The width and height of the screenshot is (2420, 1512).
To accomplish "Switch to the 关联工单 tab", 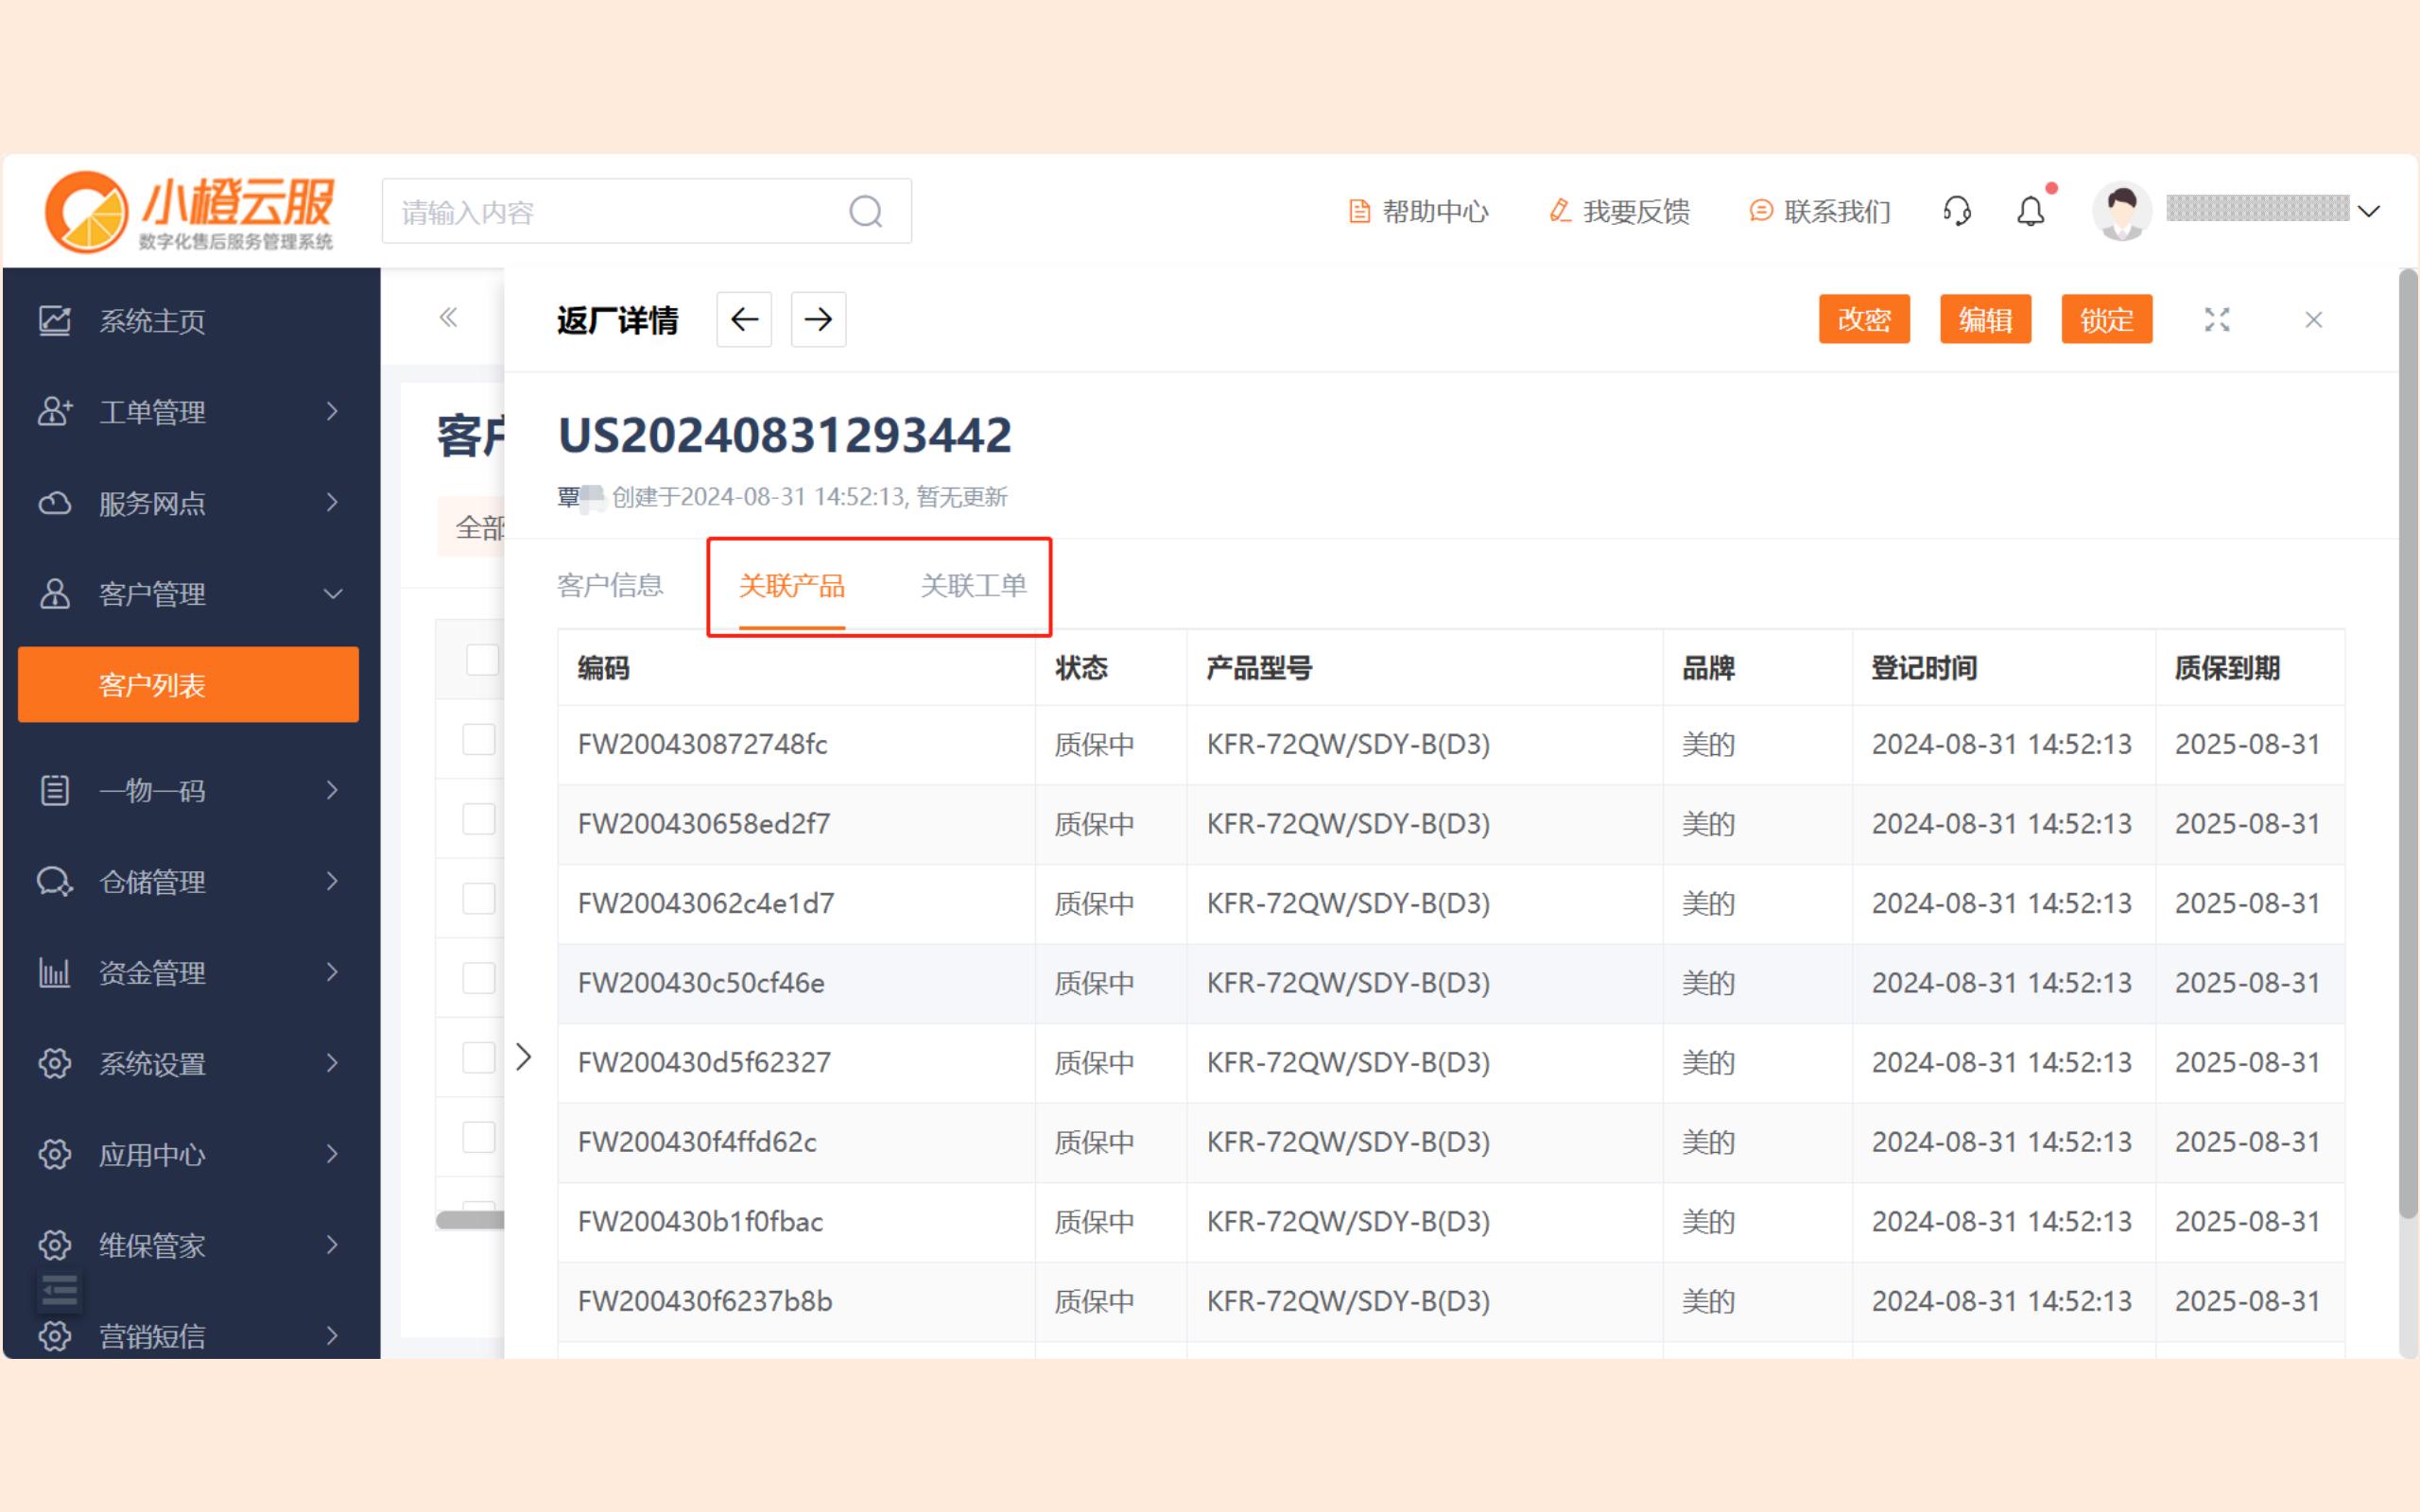I will coord(973,585).
